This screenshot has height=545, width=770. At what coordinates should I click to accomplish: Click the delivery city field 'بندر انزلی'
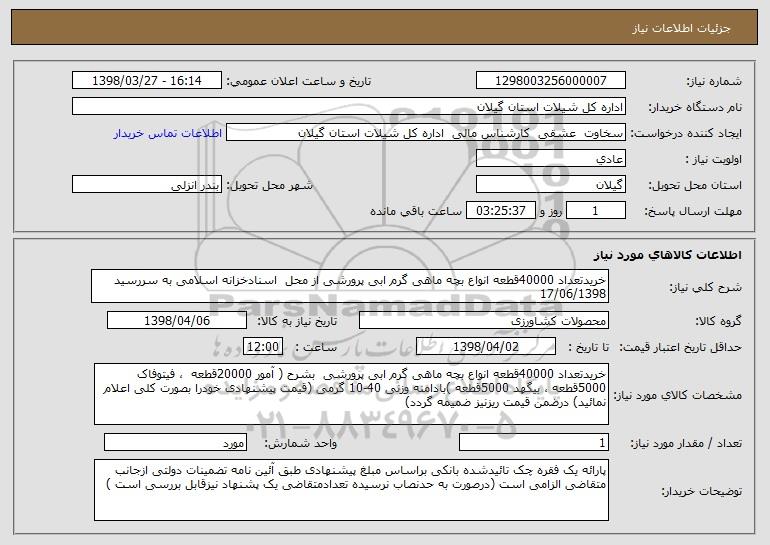(147, 185)
